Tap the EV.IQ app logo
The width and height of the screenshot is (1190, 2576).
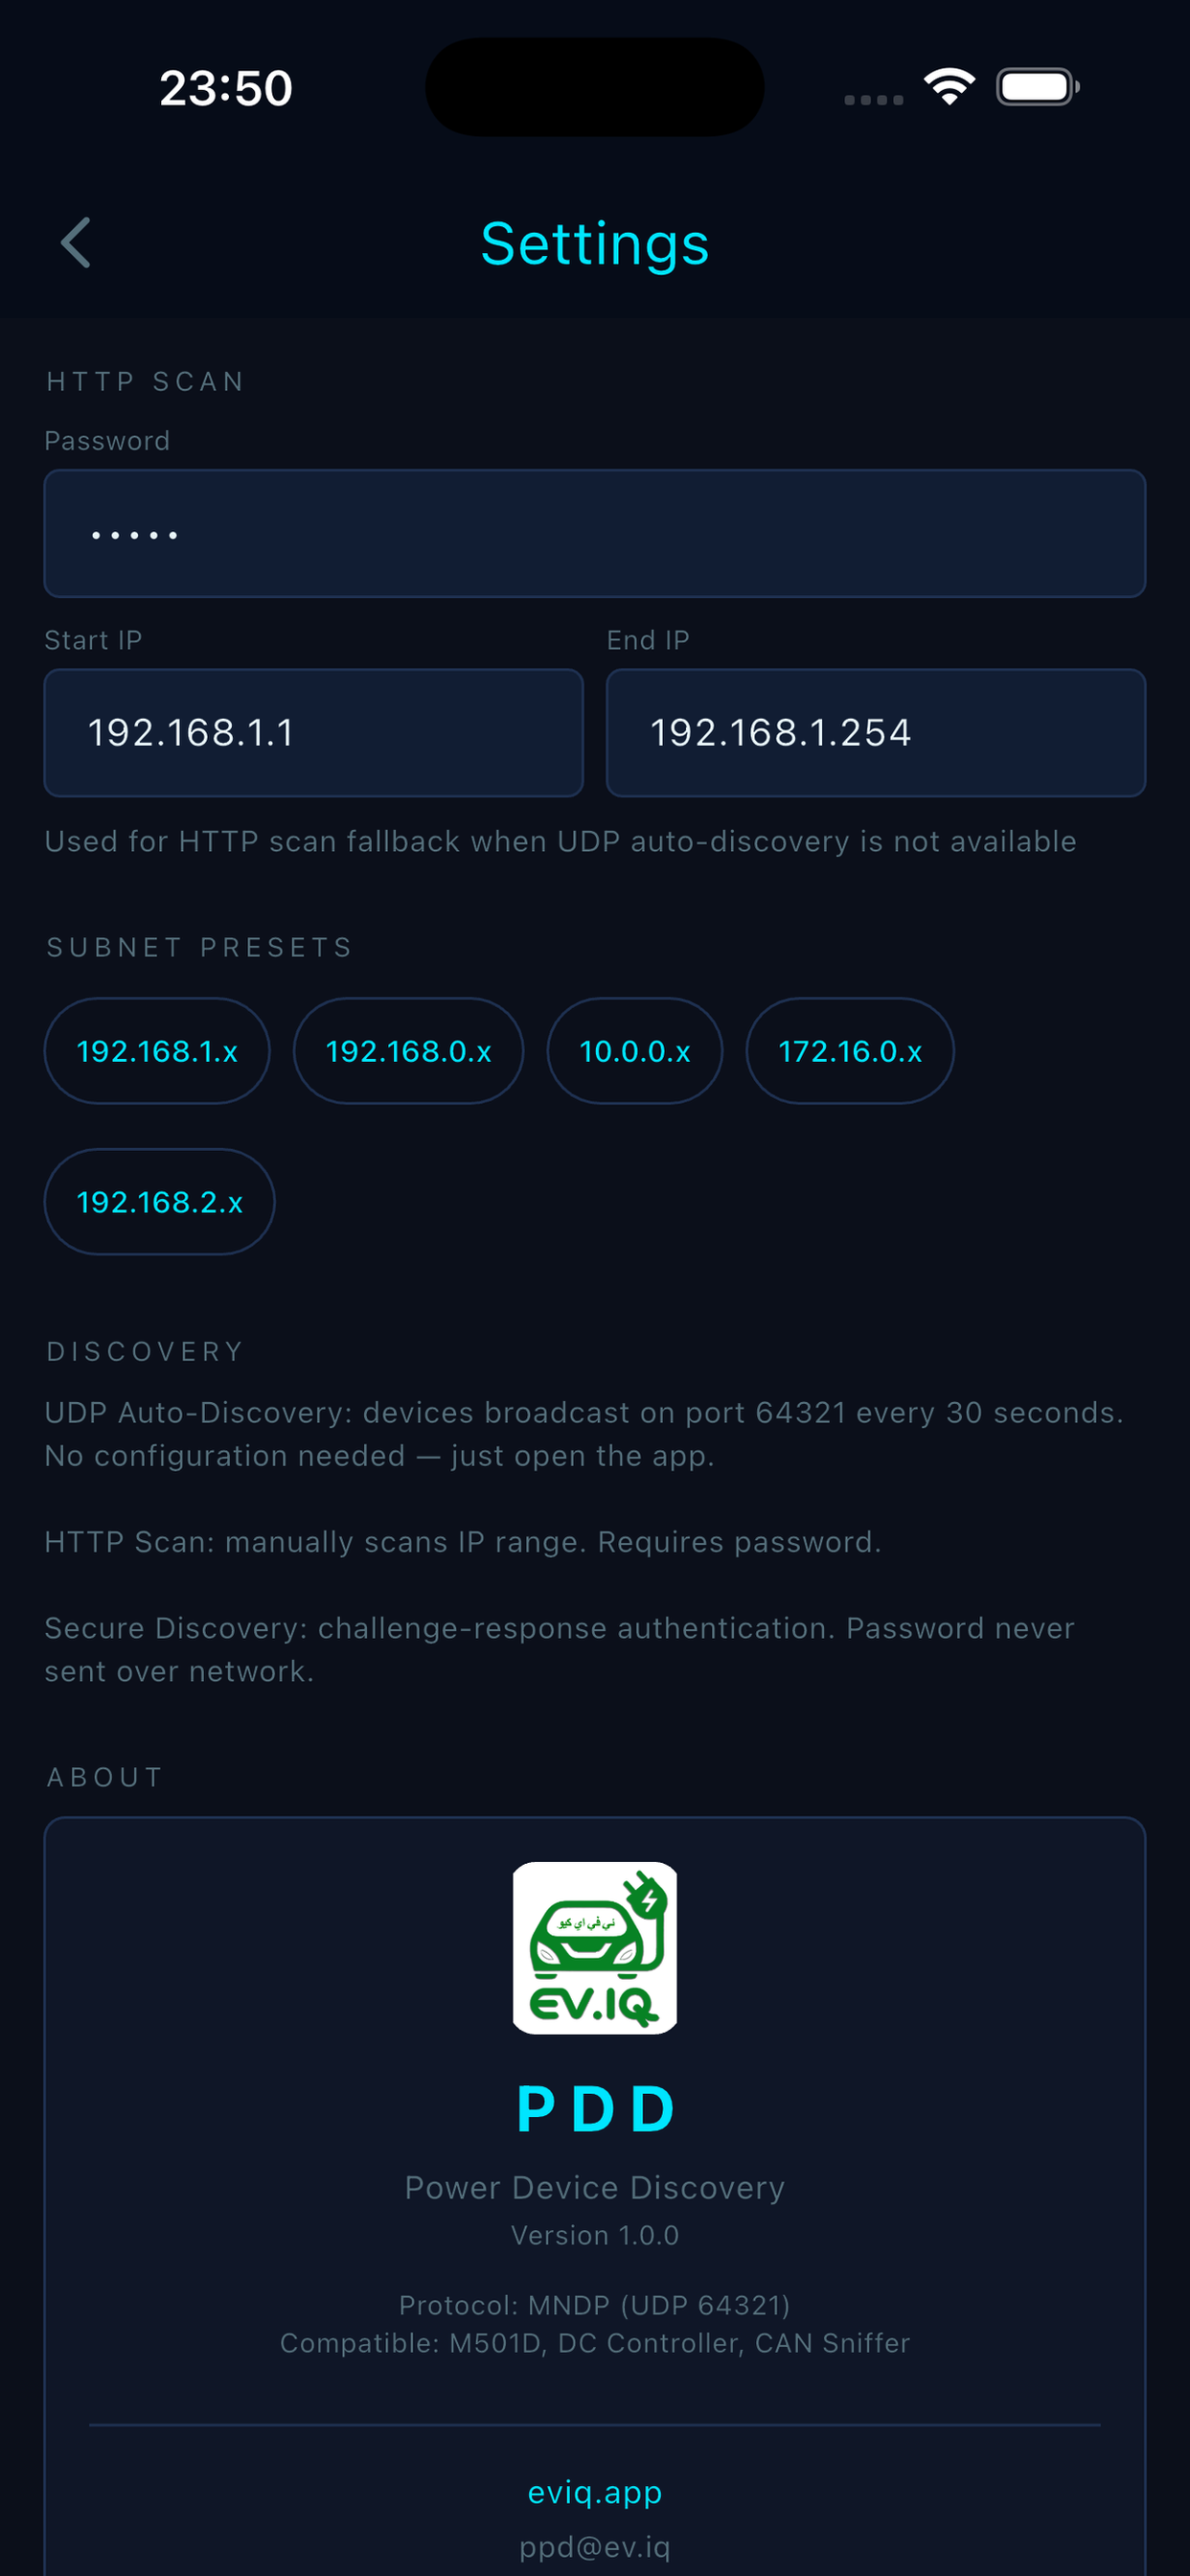(x=595, y=1947)
